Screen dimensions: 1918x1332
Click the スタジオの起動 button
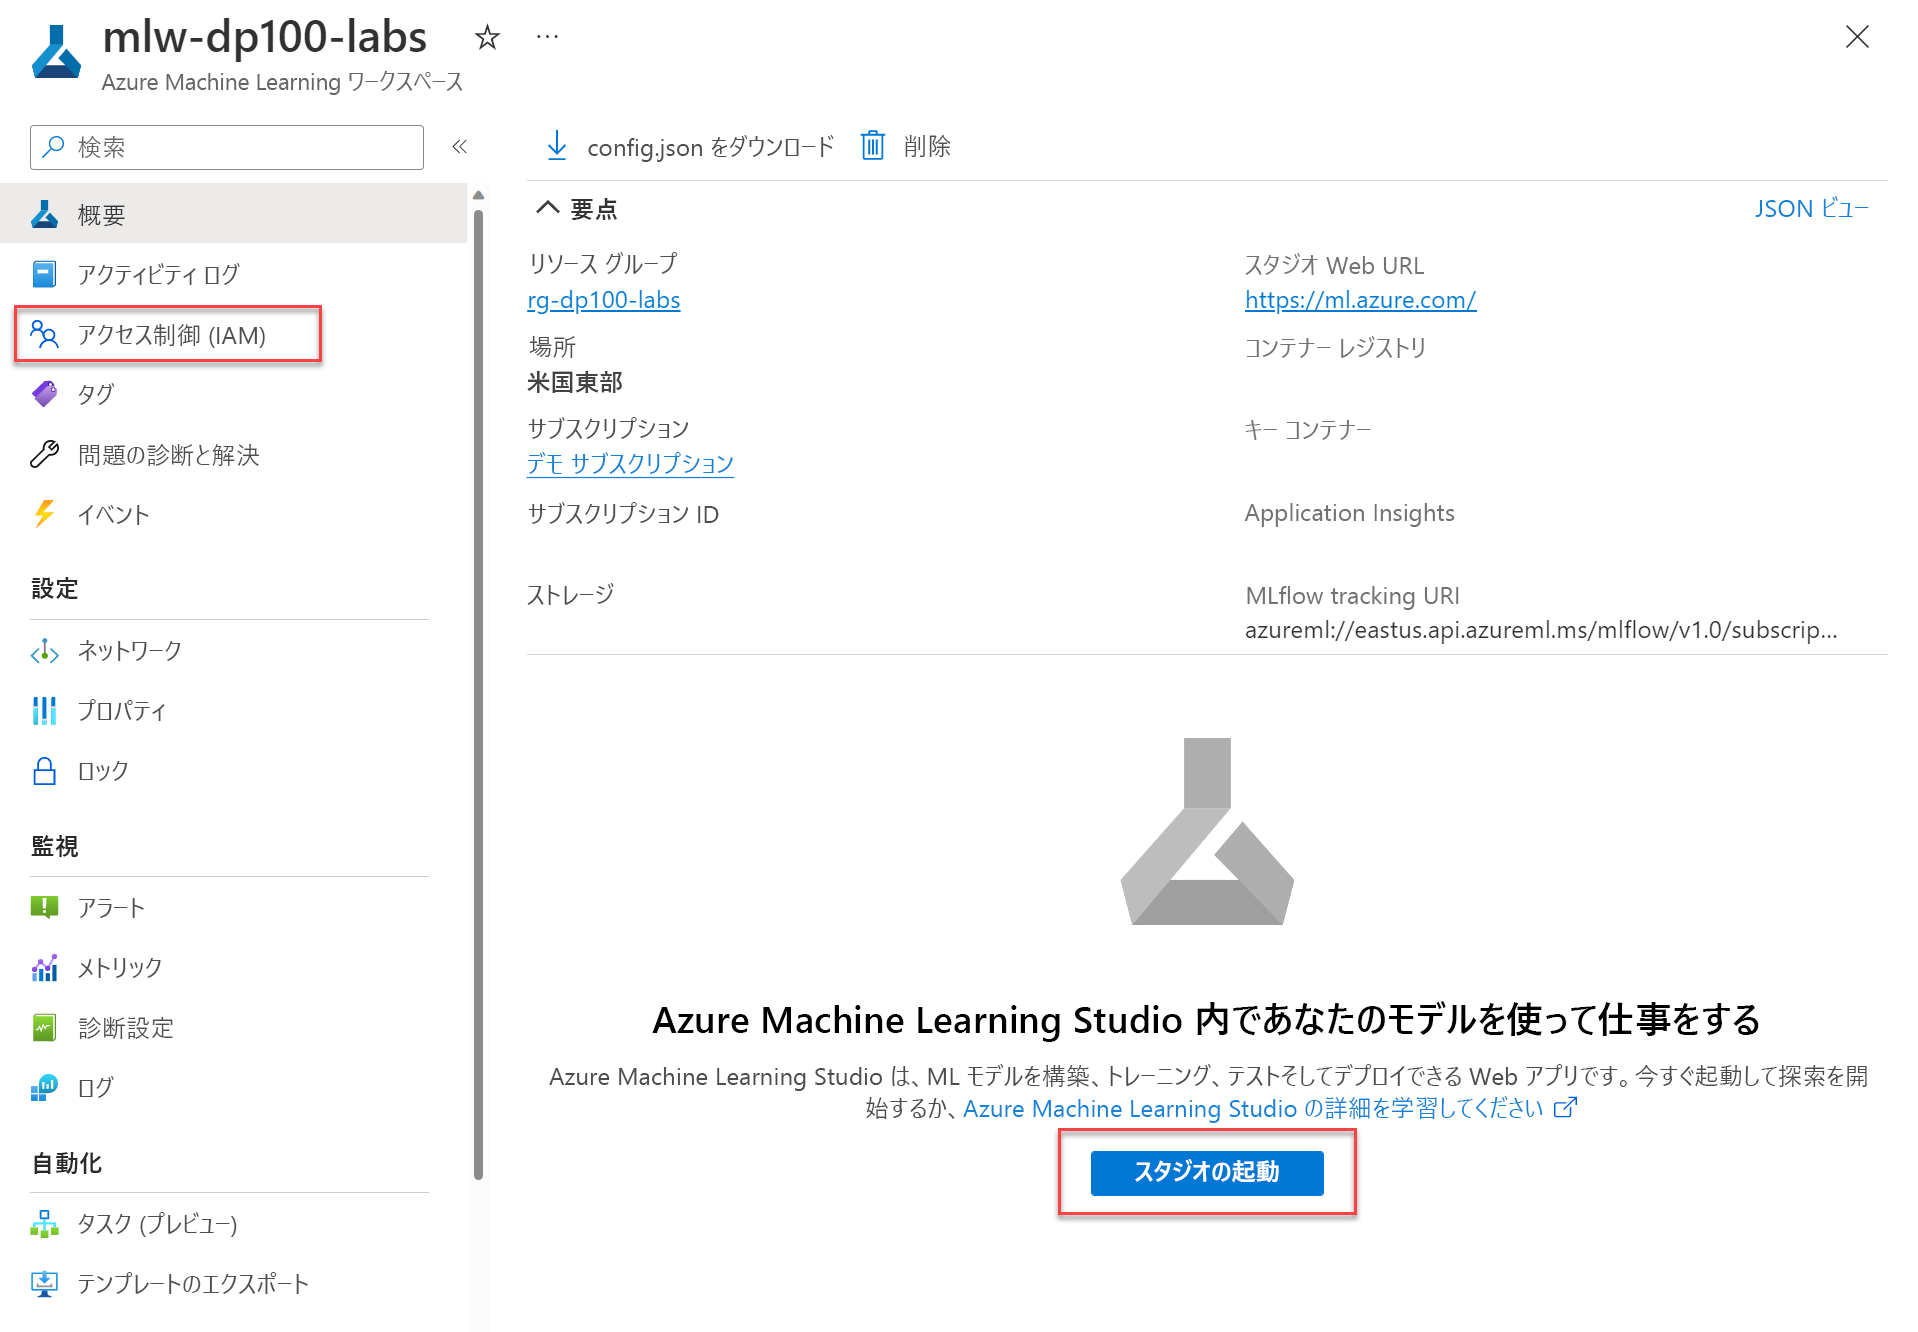point(1206,1173)
